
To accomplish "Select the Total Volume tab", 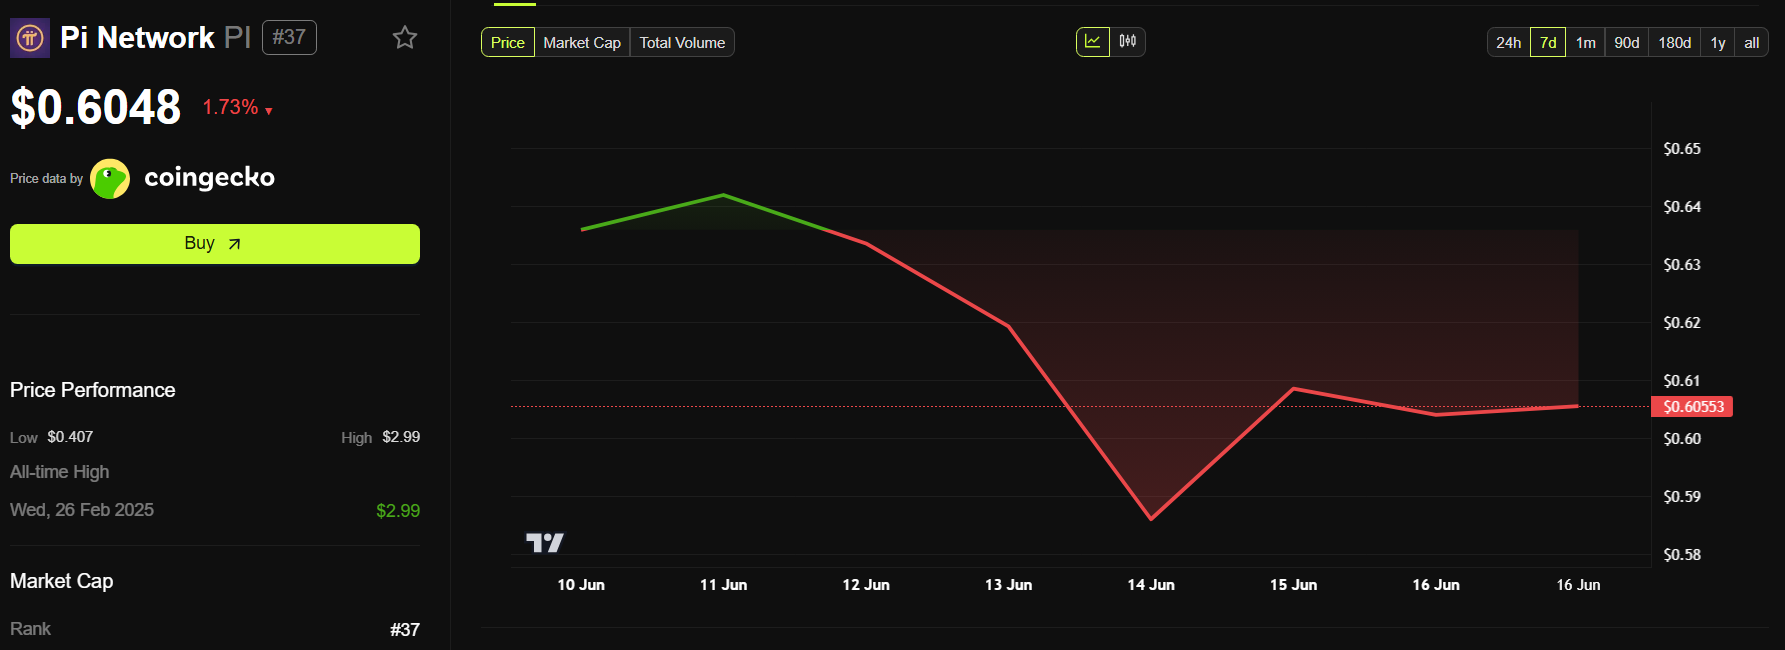I will tap(682, 42).
